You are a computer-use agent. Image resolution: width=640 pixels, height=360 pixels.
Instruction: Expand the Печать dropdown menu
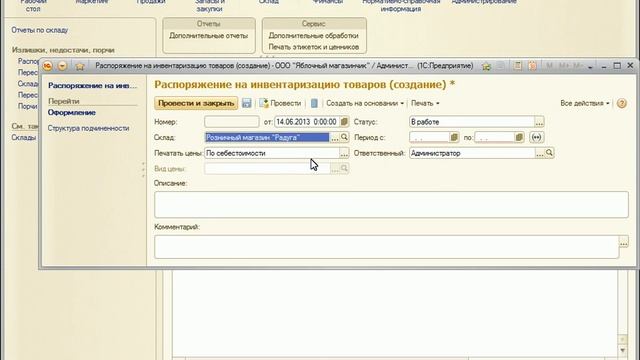pos(425,103)
